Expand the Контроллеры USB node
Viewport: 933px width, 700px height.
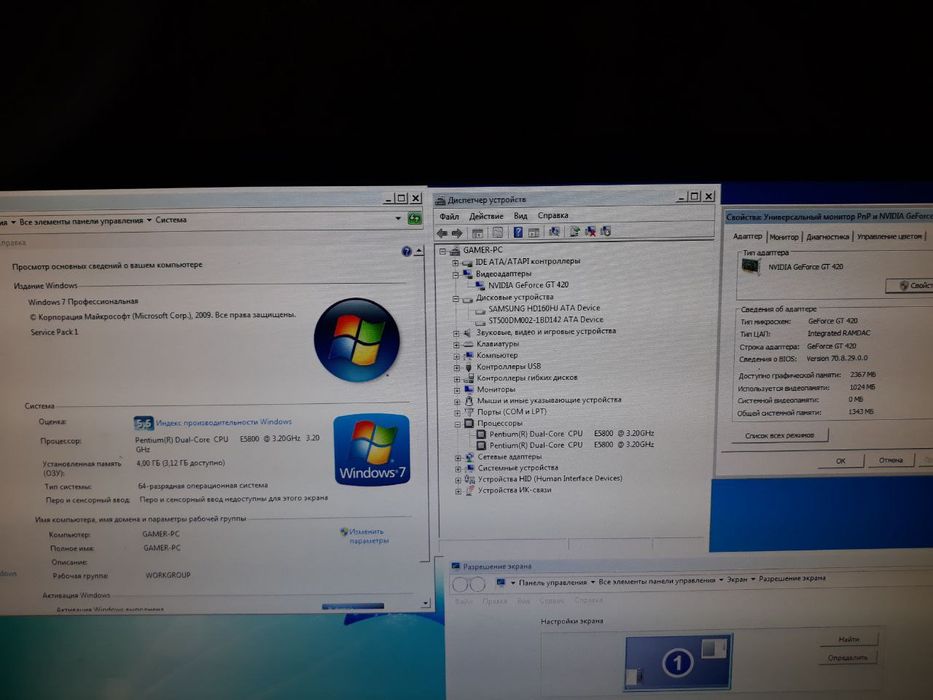(x=456, y=368)
